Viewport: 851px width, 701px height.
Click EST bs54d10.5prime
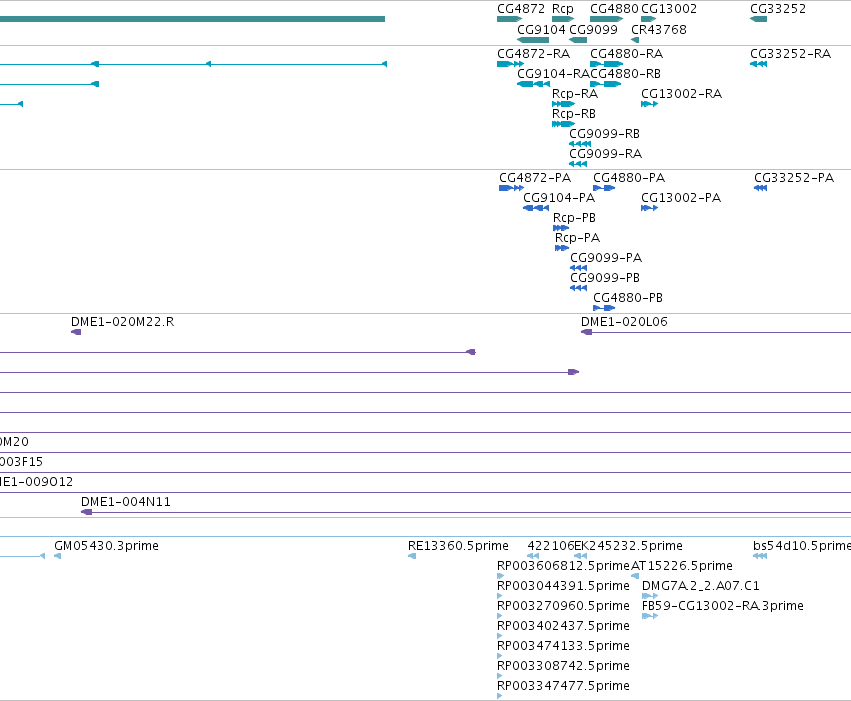(x=802, y=546)
